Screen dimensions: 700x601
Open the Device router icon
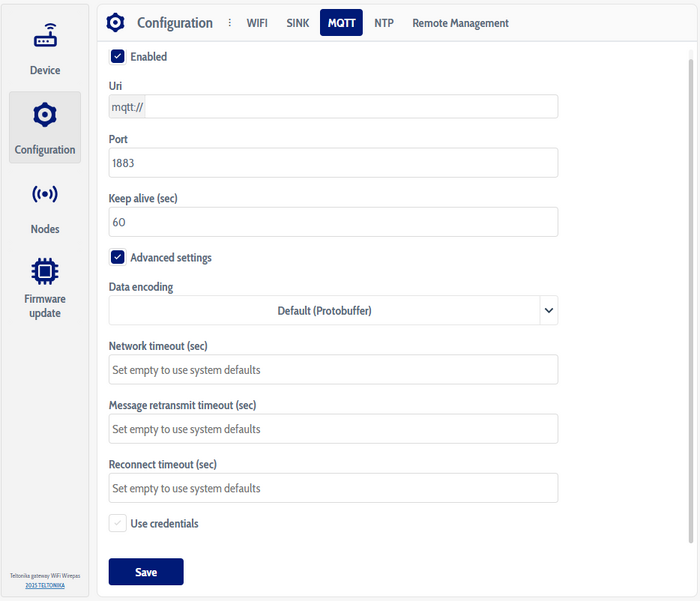coord(45,38)
